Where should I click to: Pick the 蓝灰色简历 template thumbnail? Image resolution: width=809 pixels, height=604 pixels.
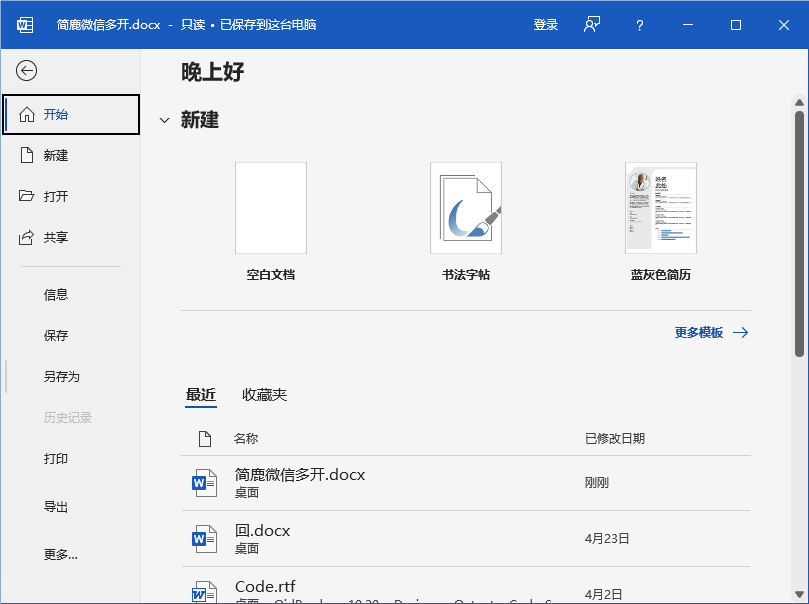(x=661, y=208)
